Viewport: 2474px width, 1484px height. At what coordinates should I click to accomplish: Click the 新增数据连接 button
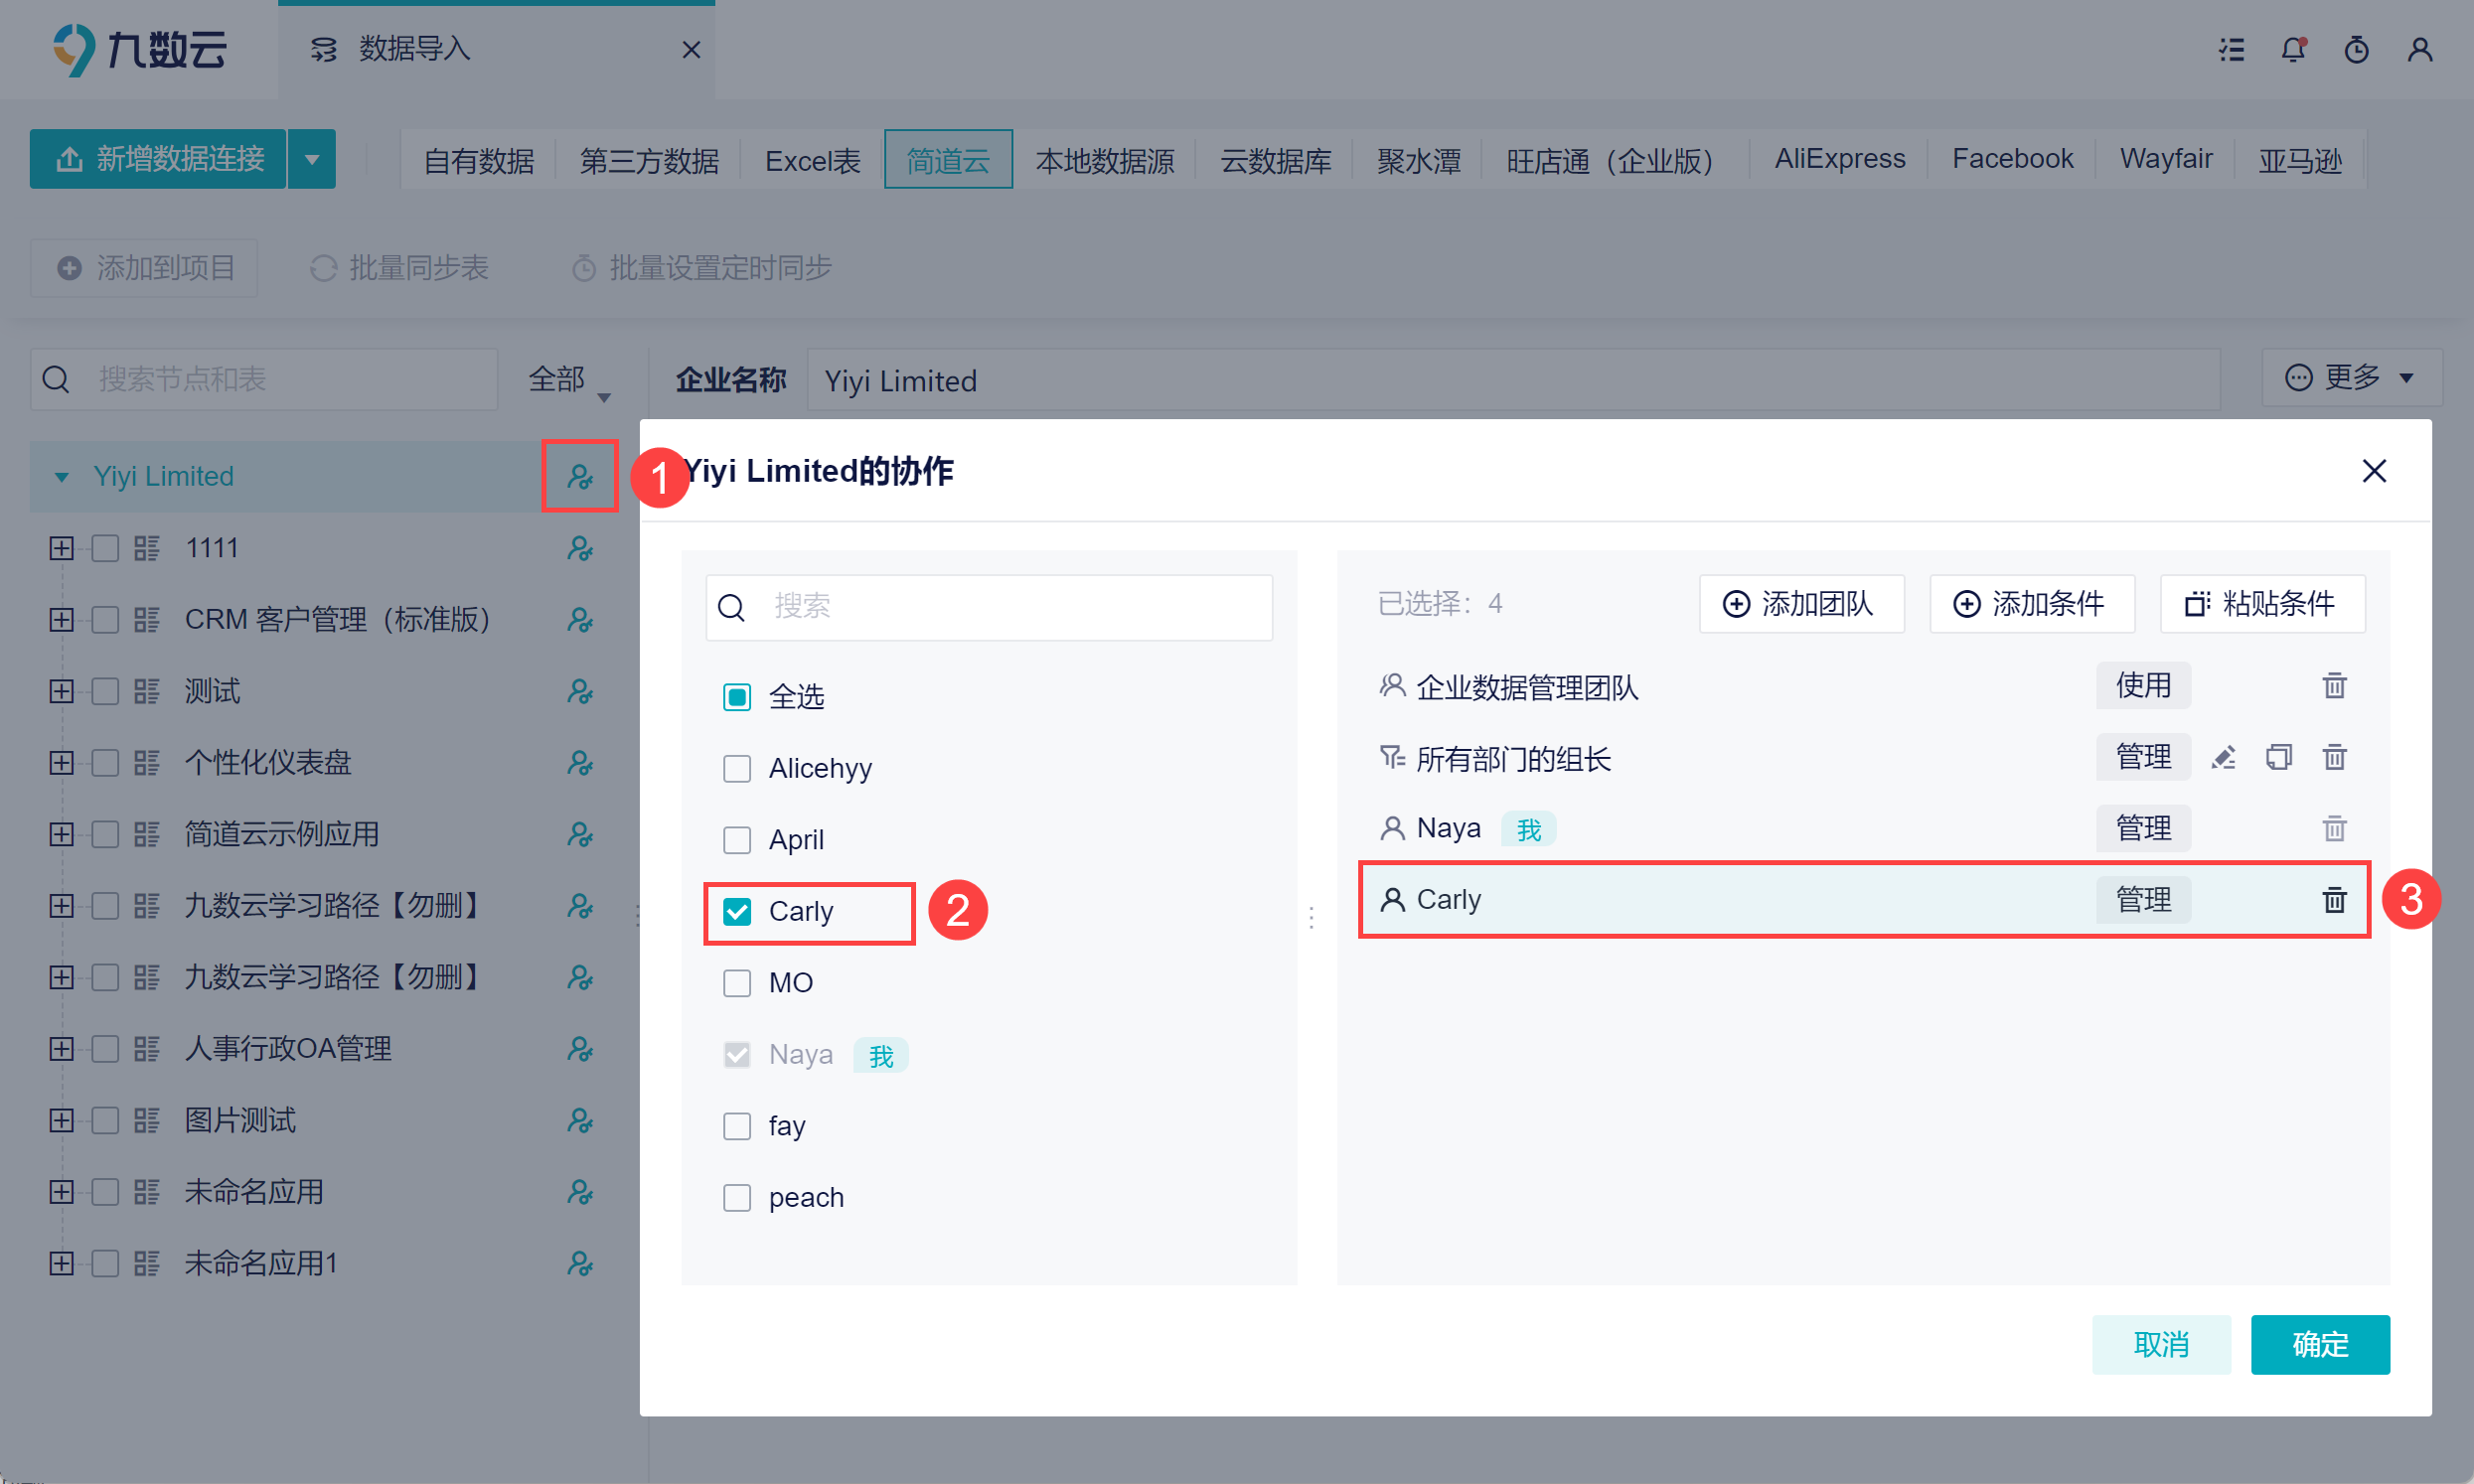158,159
